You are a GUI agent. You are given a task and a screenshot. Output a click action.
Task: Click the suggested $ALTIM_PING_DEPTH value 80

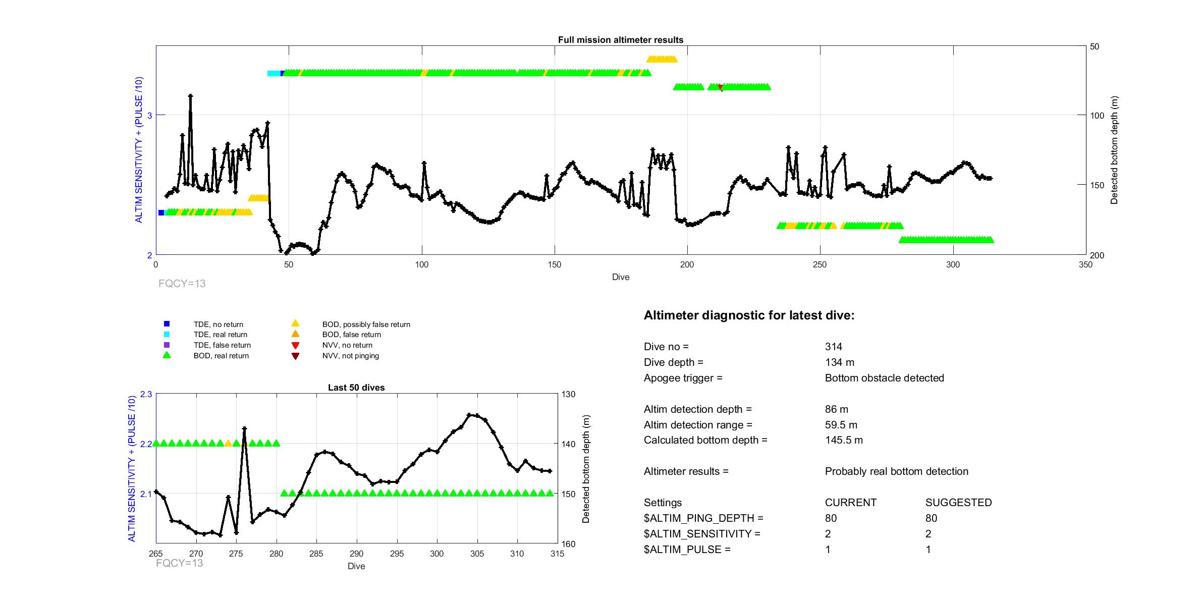click(x=933, y=518)
